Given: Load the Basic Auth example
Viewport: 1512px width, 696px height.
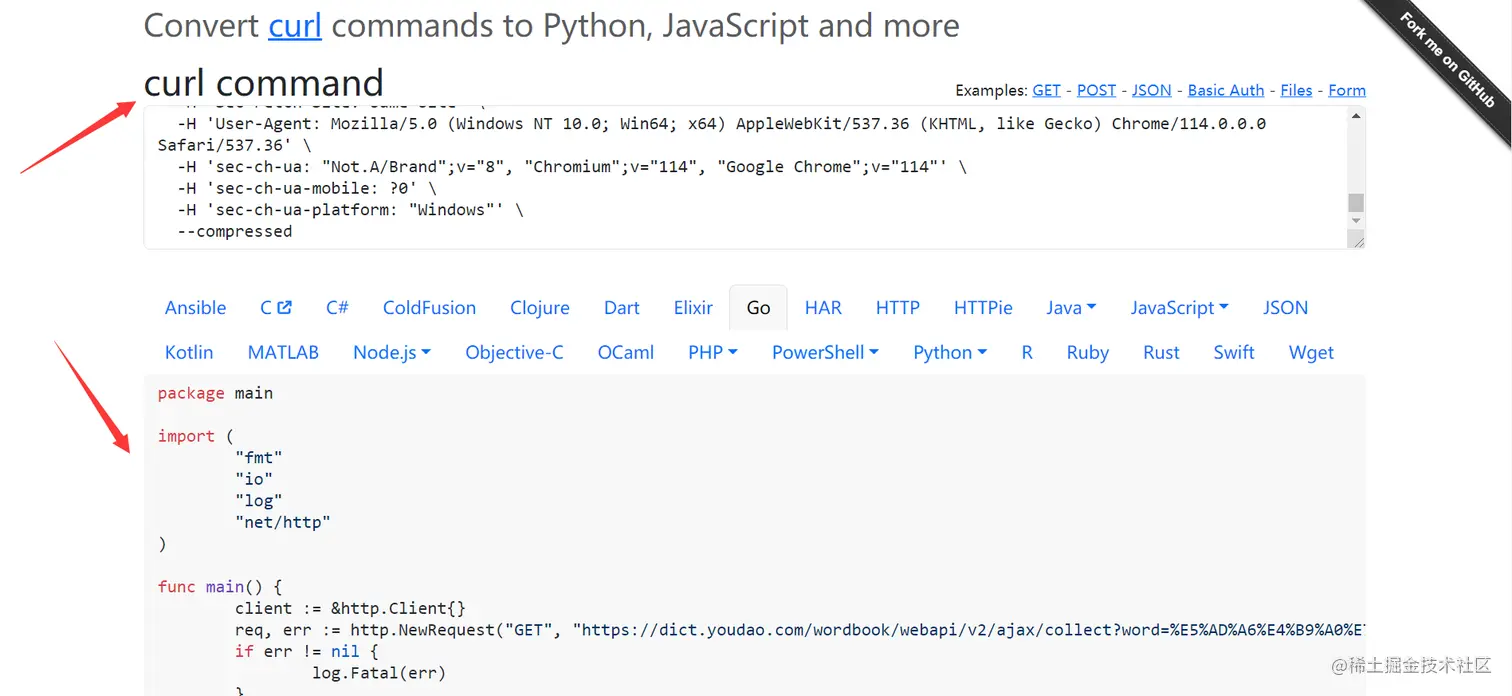Looking at the screenshot, I should 1225,90.
